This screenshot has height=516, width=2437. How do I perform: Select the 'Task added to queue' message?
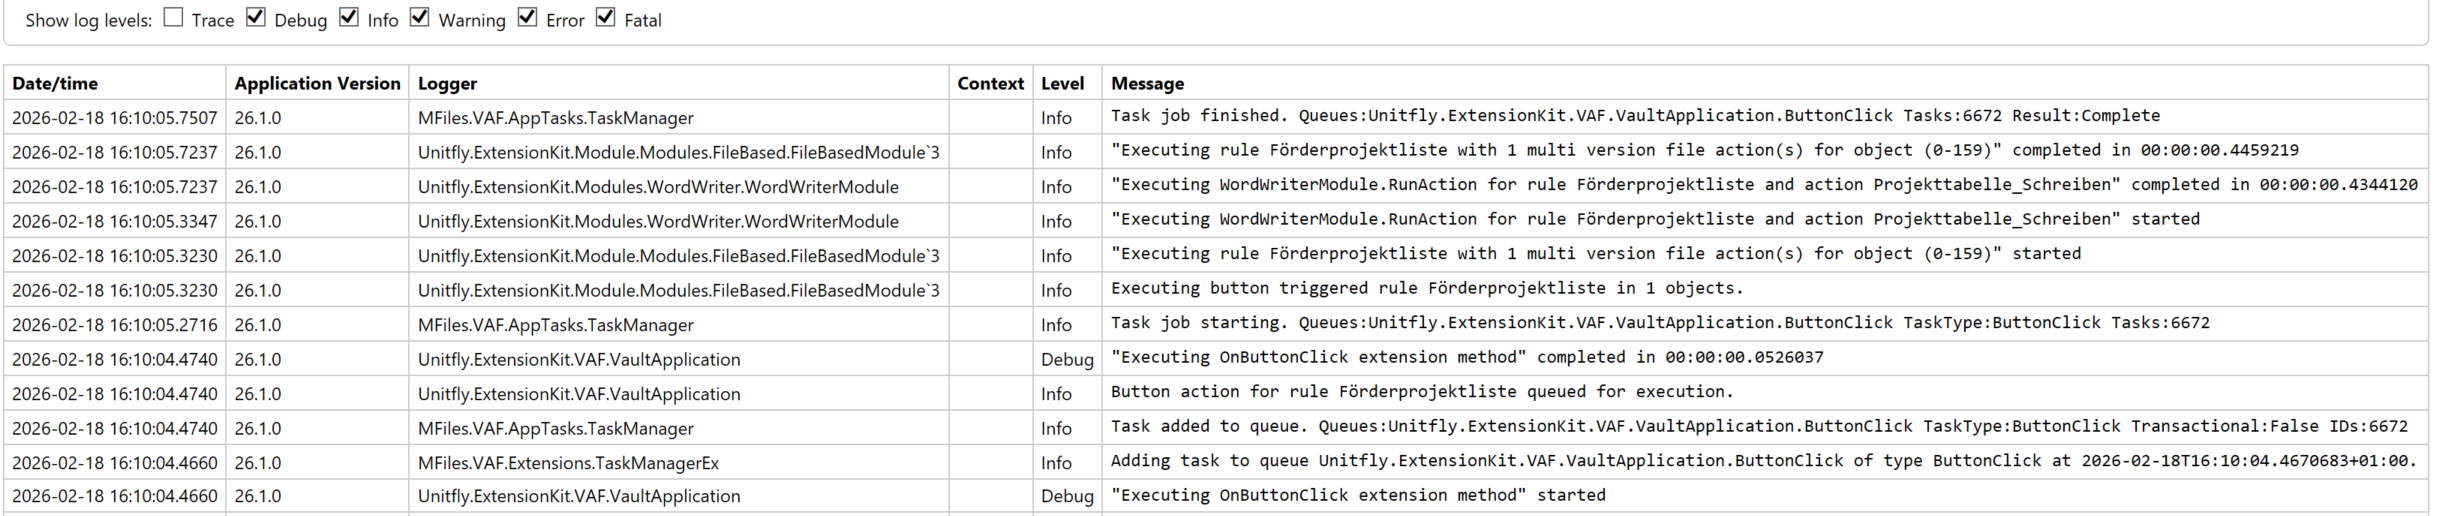(1758, 427)
